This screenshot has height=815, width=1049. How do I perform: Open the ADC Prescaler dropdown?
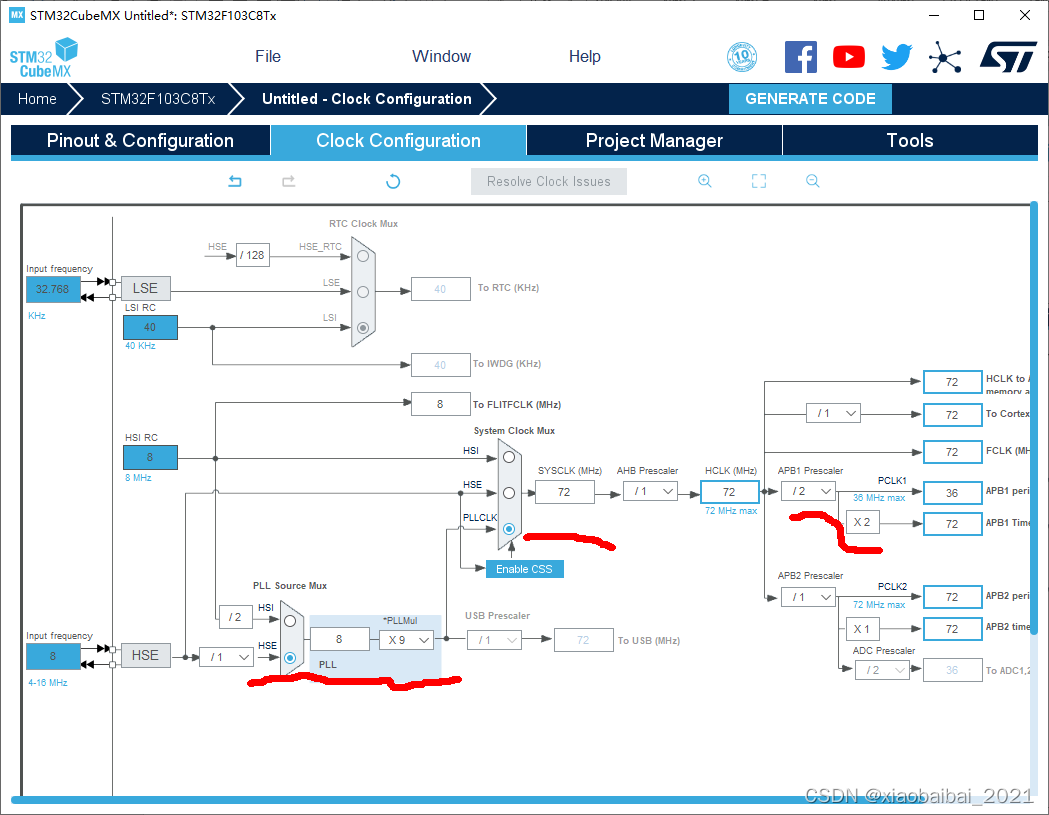coord(883,670)
